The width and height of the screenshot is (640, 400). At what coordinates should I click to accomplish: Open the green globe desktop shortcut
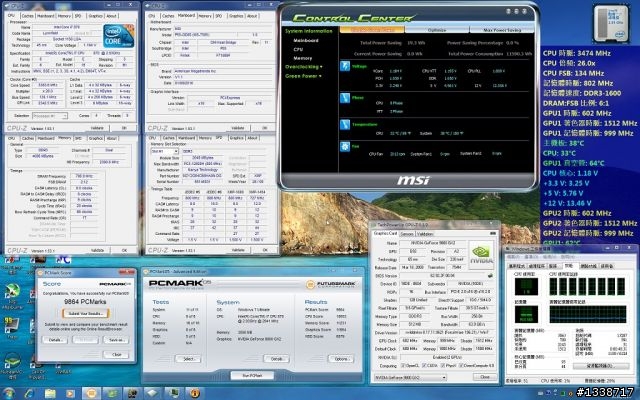click(12, 291)
